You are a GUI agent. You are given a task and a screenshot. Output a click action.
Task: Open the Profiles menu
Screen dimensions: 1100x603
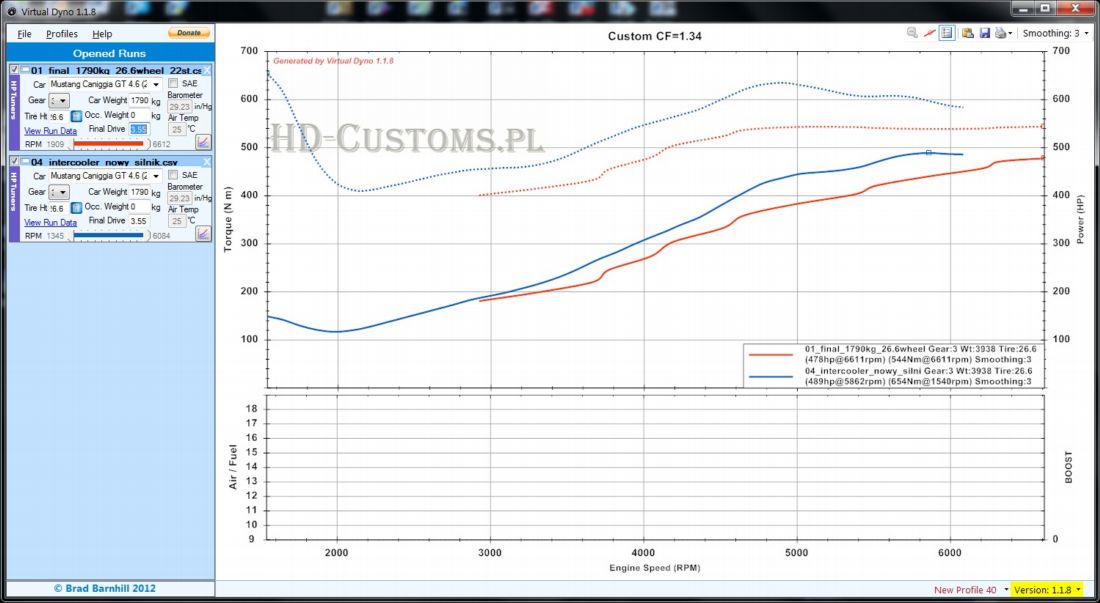pos(62,34)
